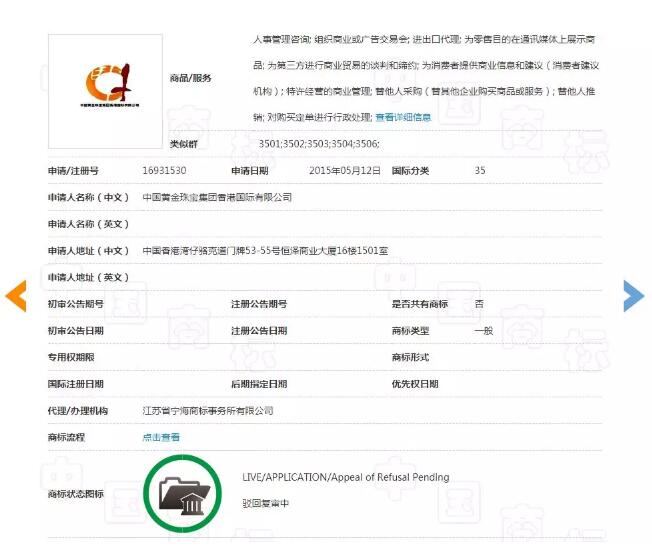Go to next trademark with blue arrow
Image resolution: width=652 pixels, height=547 pixels.
pos(634,296)
